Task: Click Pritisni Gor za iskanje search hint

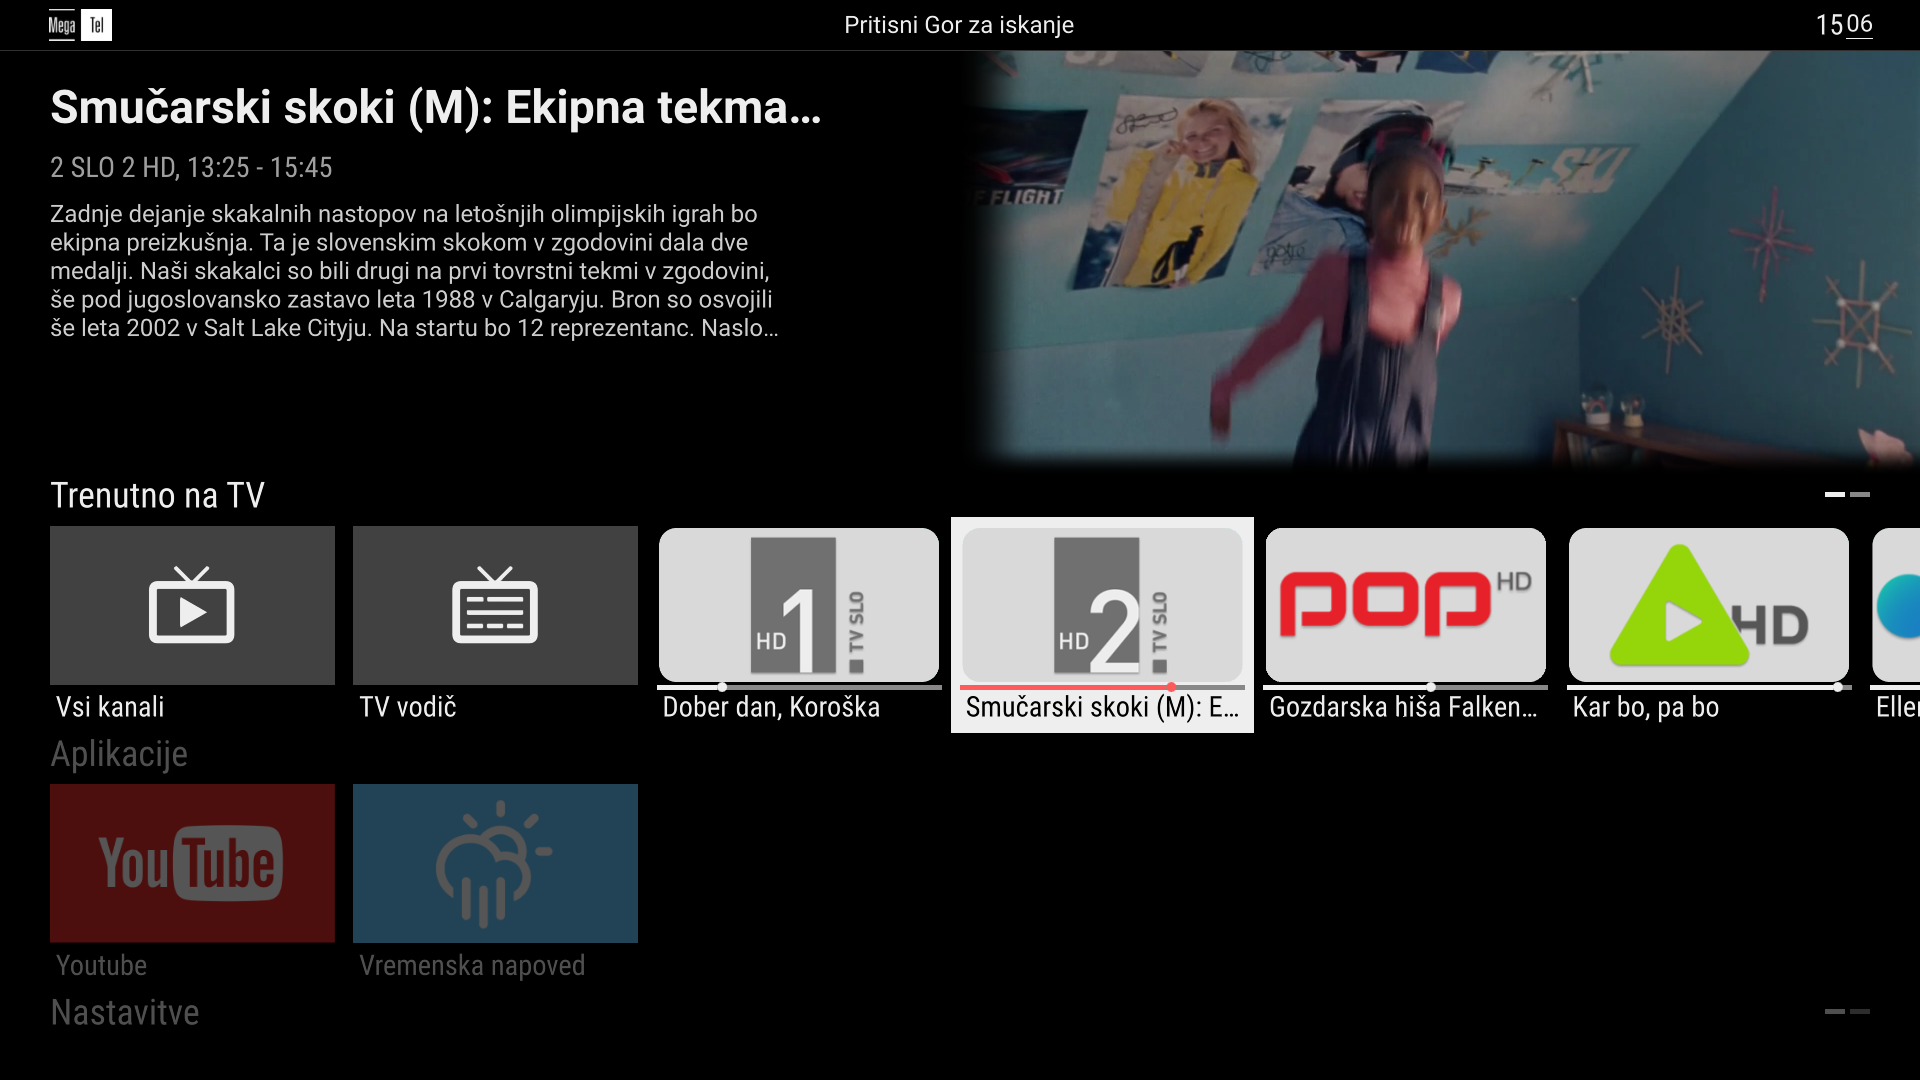Action: (958, 25)
